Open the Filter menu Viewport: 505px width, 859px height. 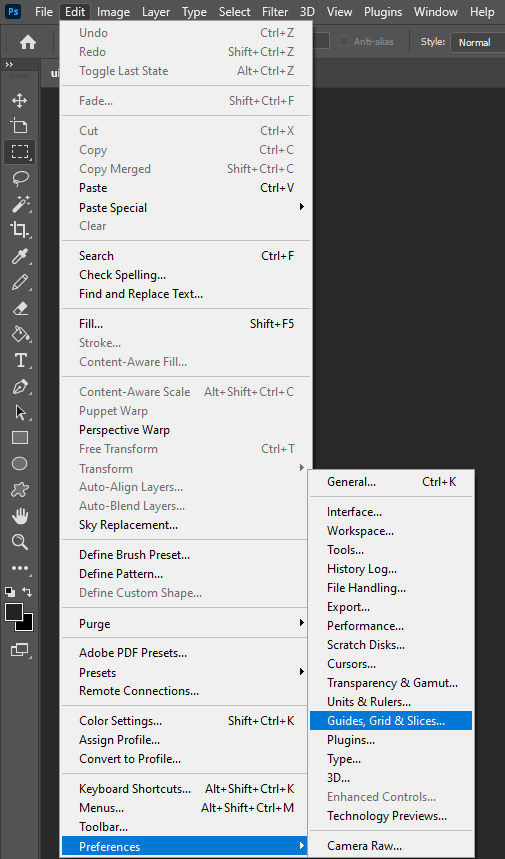tap(275, 12)
